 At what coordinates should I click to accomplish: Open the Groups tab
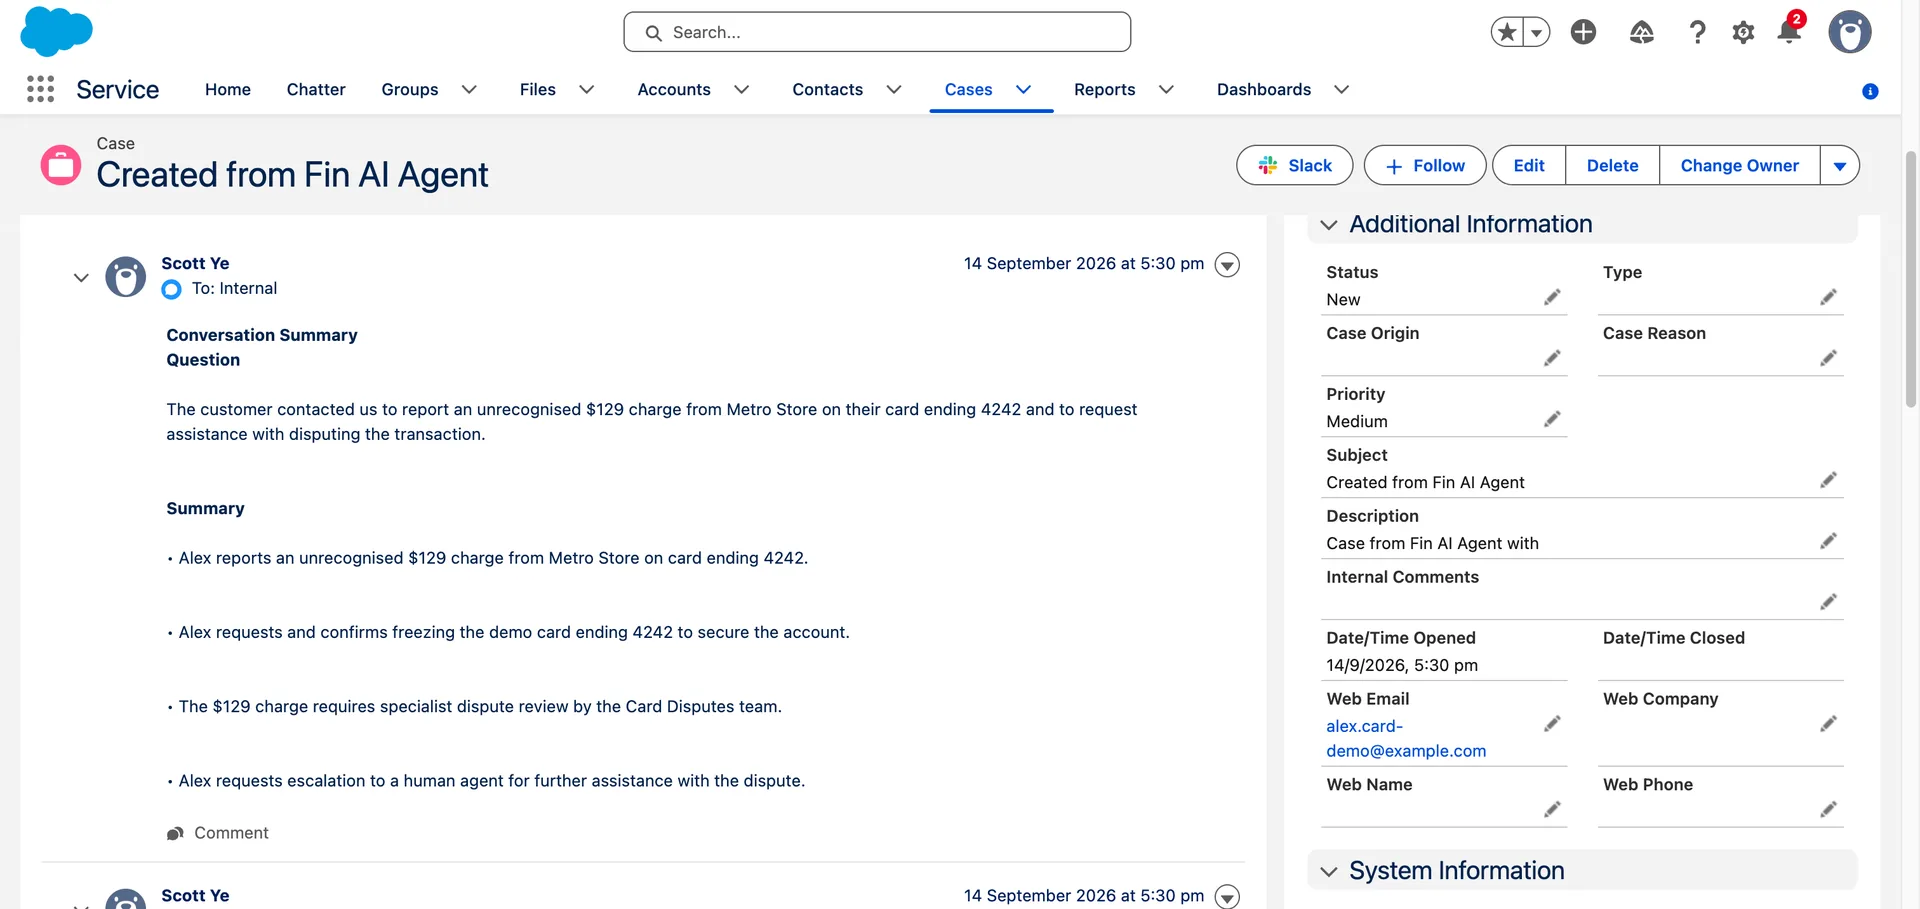click(410, 90)
